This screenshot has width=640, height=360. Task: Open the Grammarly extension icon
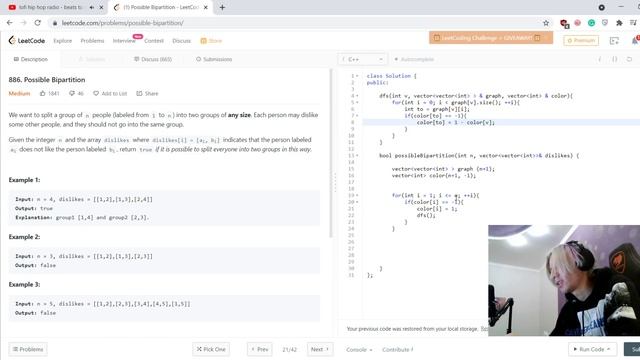(591, 23)
